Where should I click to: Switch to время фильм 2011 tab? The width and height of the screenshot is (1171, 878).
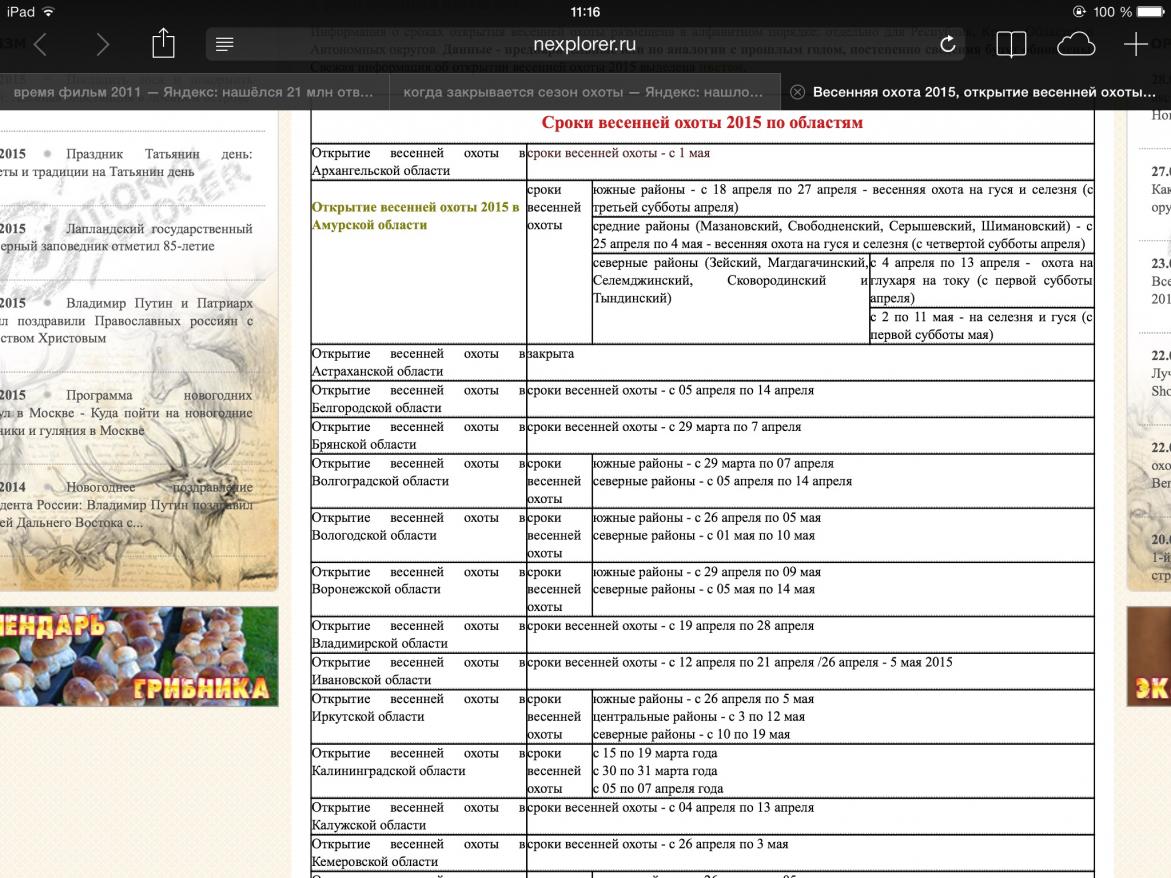pyautogui.click(x=193, y=92)
